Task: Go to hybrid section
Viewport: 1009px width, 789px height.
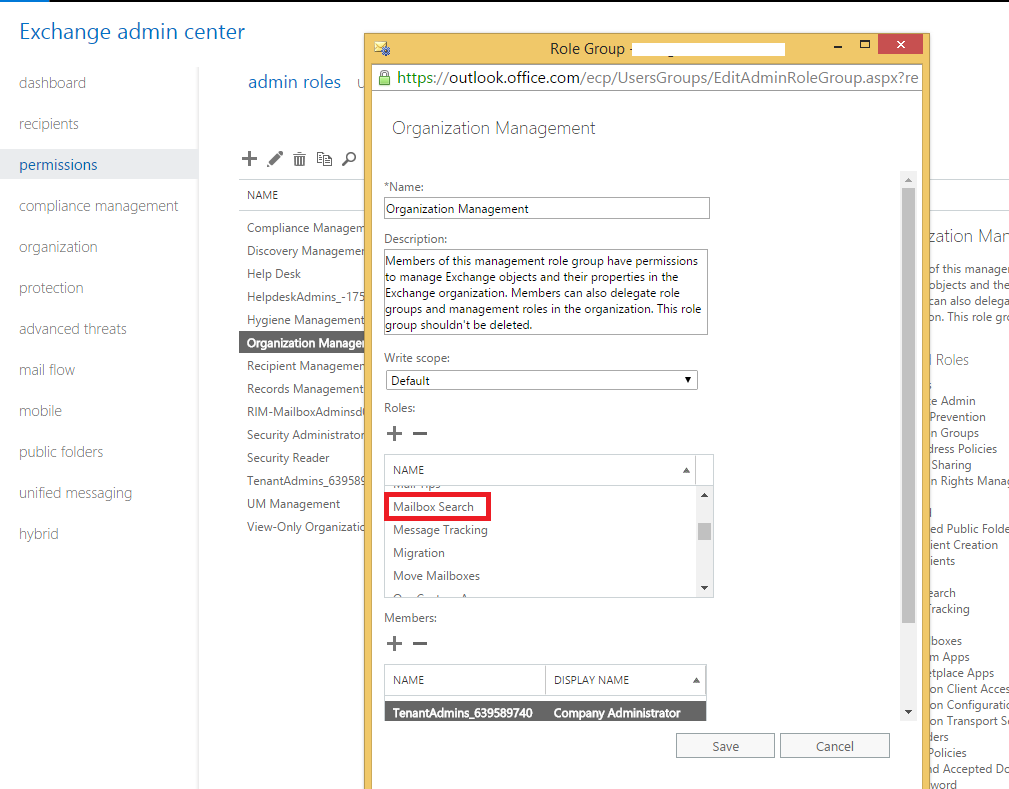Action: [39, 534]
